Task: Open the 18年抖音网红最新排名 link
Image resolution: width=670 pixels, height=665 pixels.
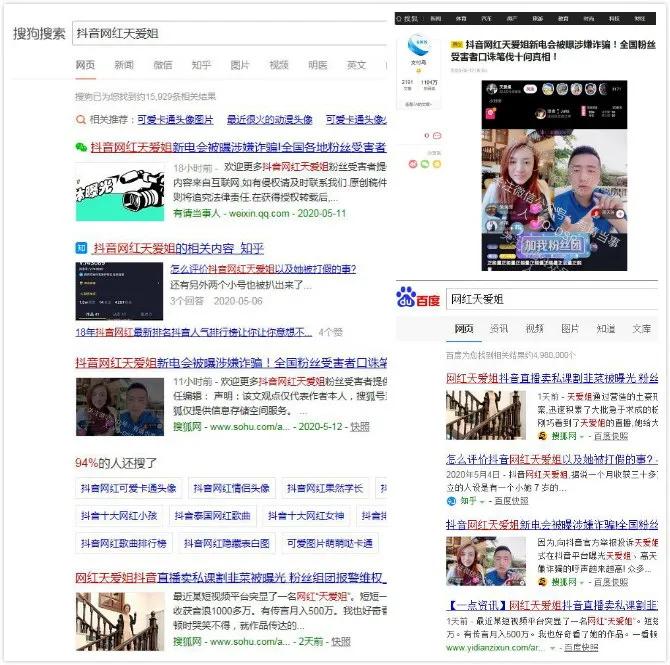Action: (194, 332)
